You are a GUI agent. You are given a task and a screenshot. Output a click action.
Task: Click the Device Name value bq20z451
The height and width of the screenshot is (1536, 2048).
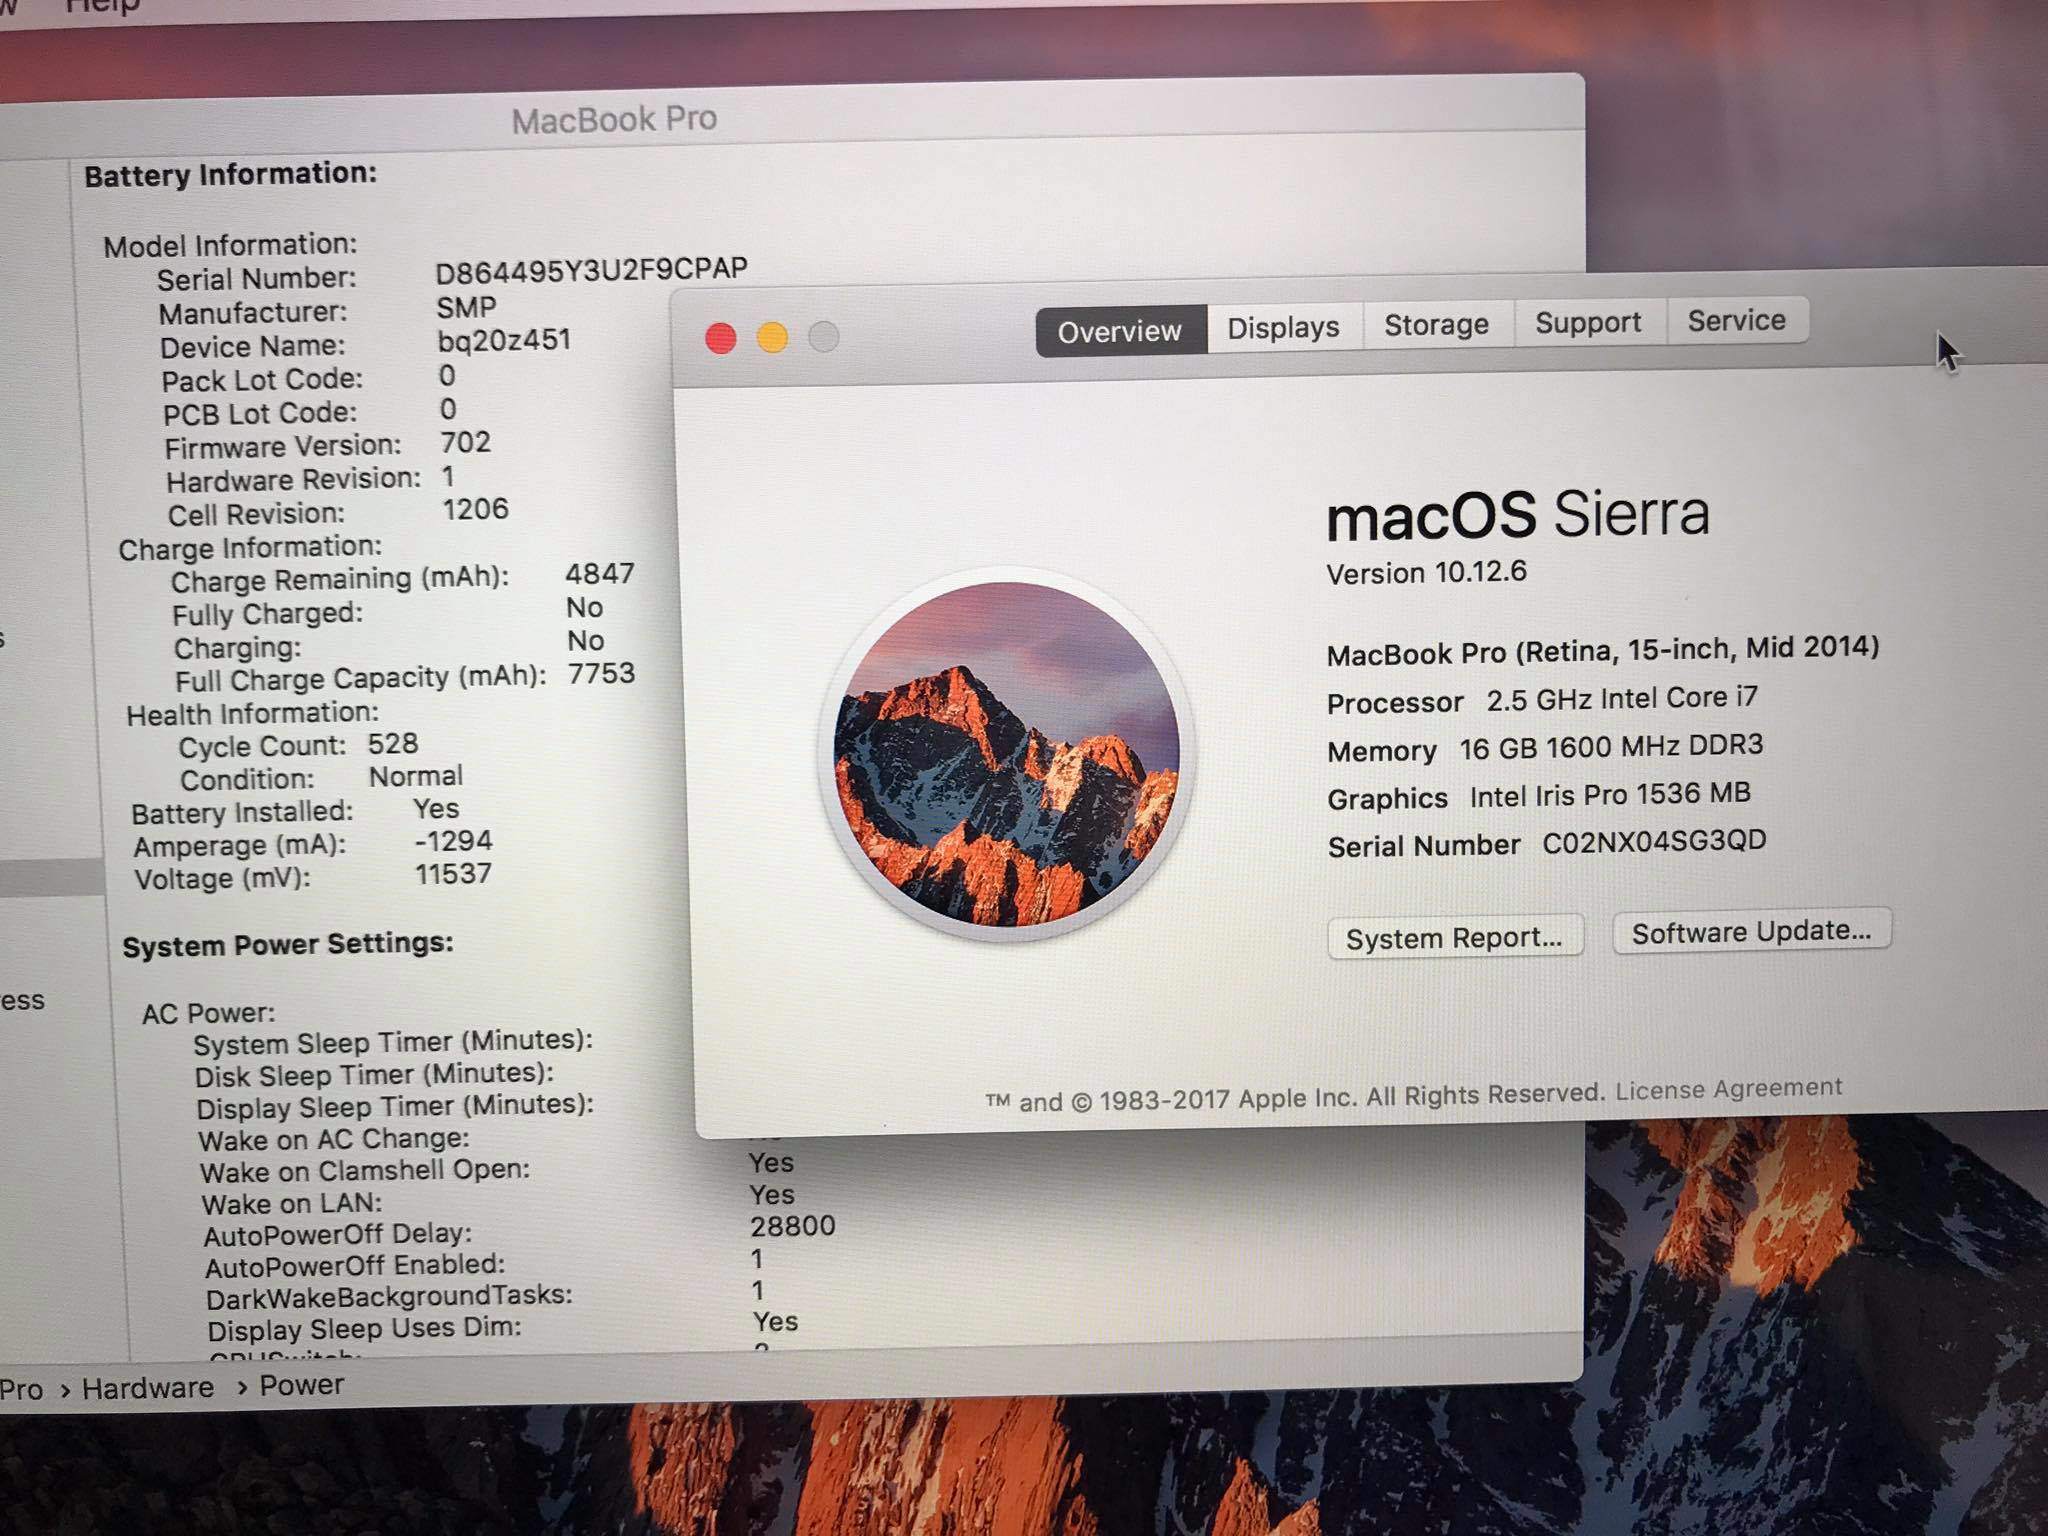coord(504,340)
